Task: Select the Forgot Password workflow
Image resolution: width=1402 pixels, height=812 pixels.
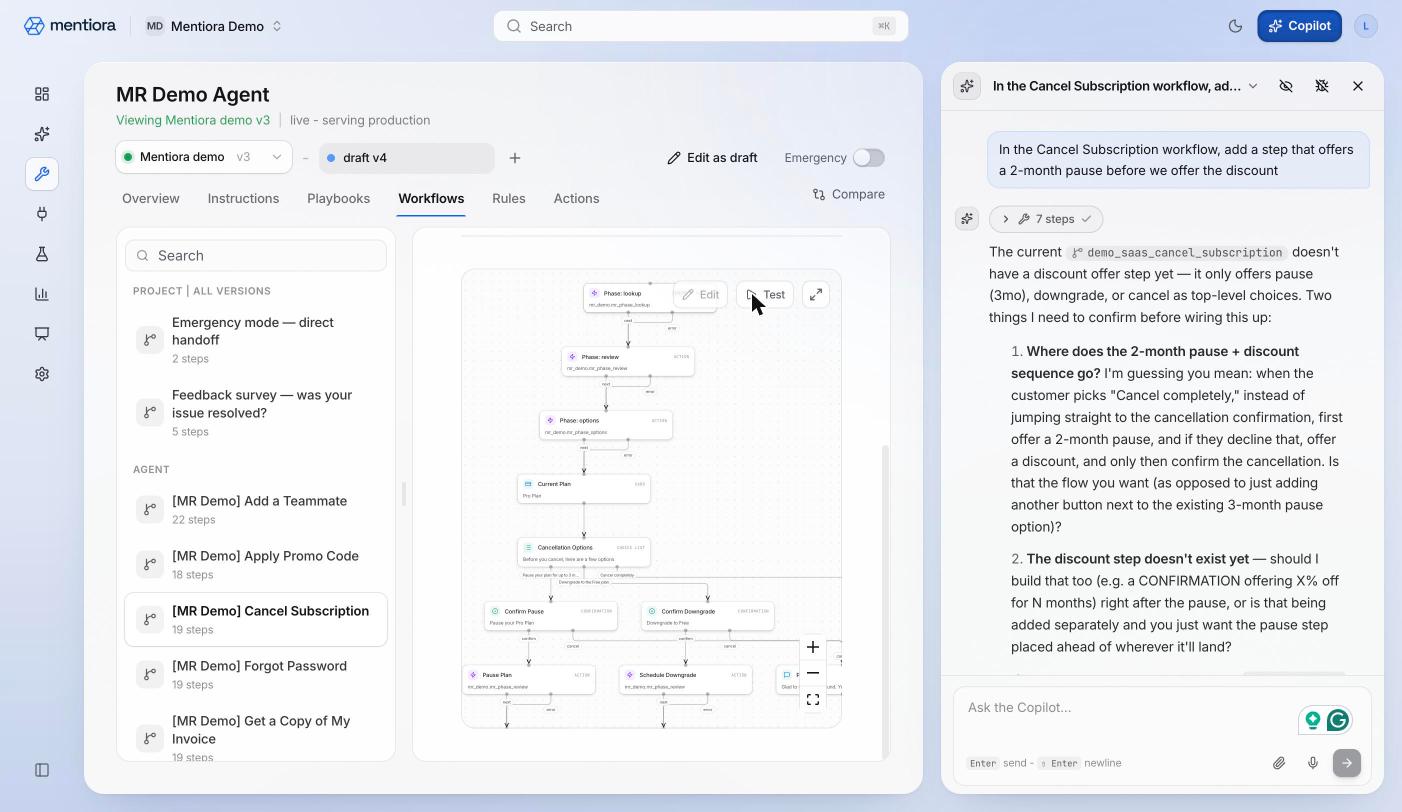Action: 256,674
